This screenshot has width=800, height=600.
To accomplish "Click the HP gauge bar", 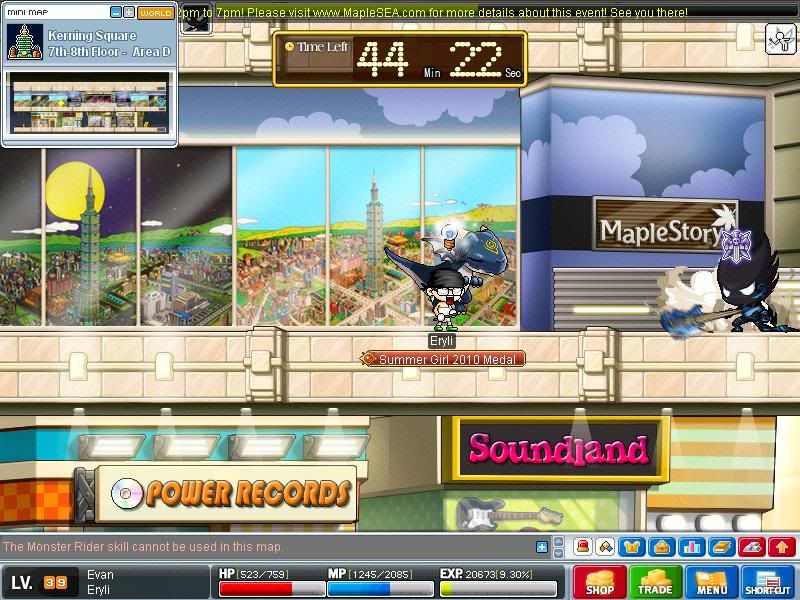I will click(x=271, y=589).
